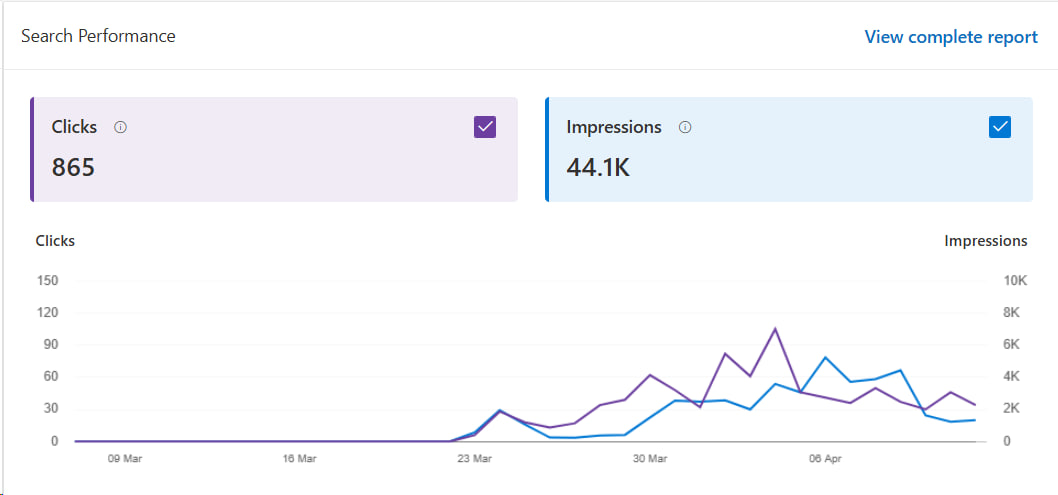
Task: Click the 23 Mar date label
Action: click(x=475, y=459)
